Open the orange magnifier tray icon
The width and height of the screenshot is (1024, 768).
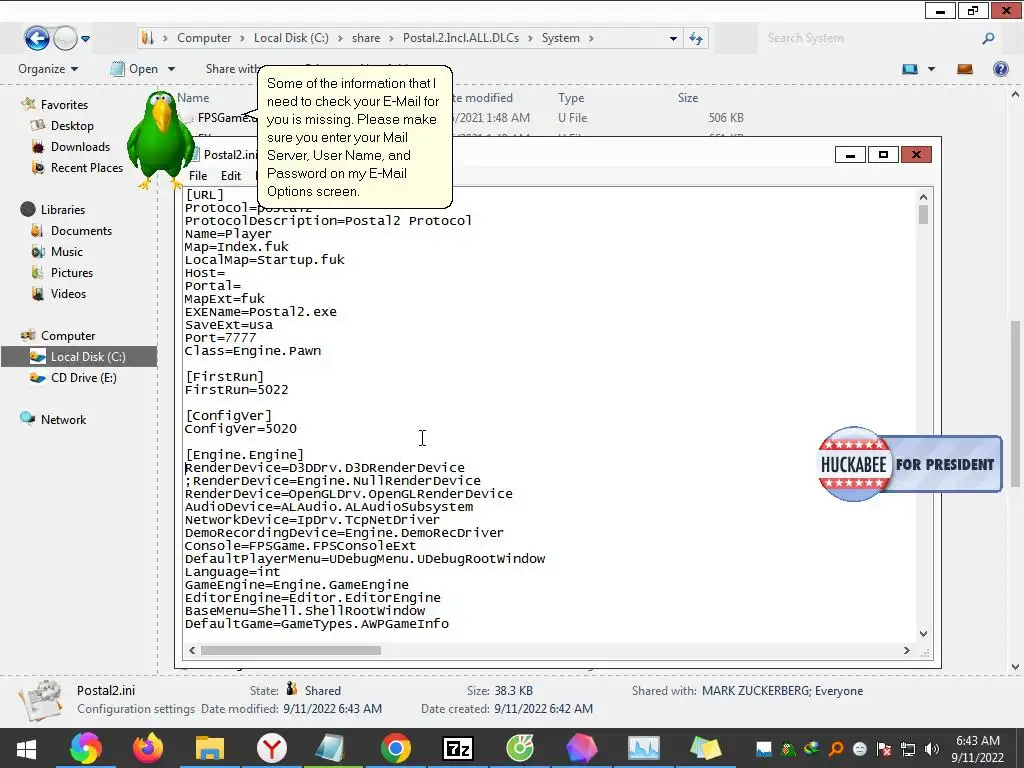(x=835, y=749)
